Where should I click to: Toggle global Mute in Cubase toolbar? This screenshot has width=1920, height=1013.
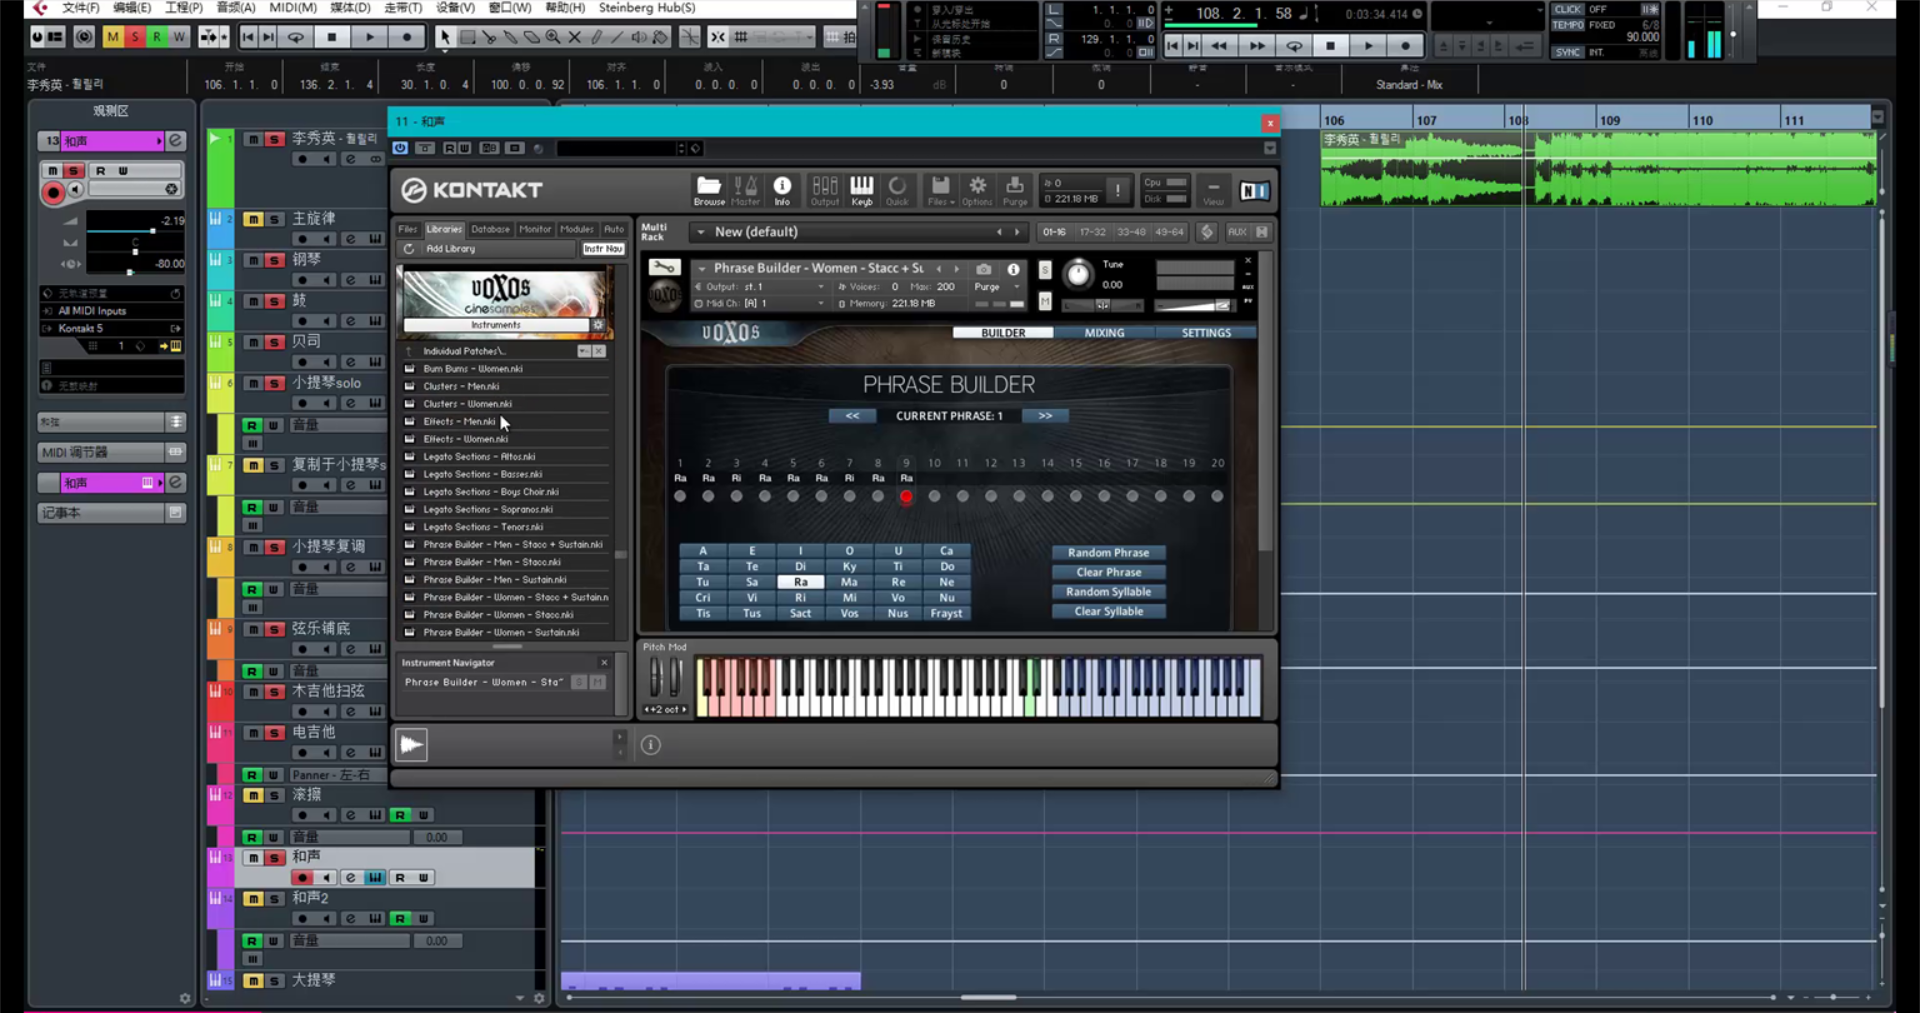pos(113,37)
